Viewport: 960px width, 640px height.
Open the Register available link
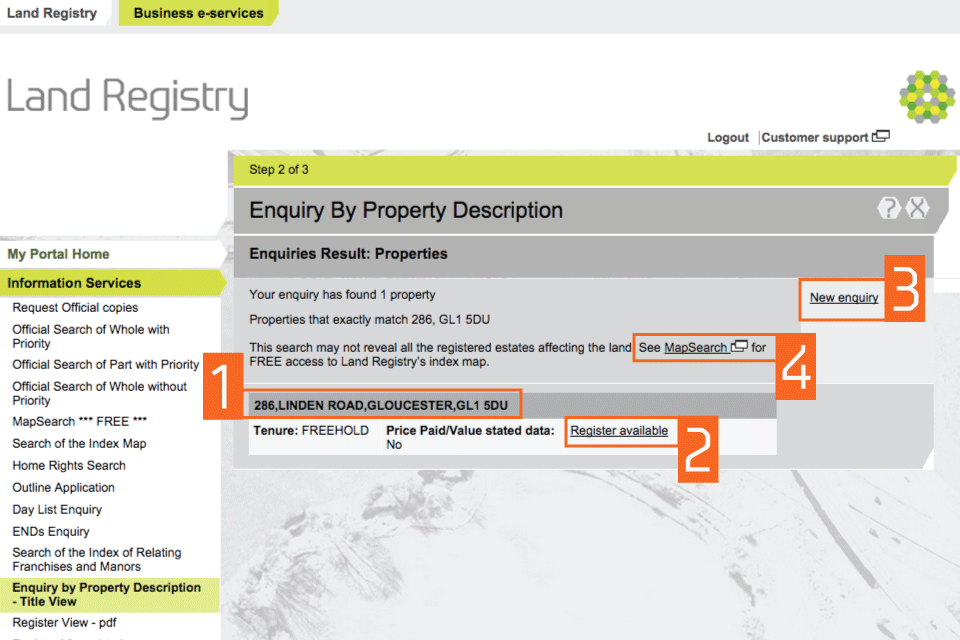pos(619,431)
